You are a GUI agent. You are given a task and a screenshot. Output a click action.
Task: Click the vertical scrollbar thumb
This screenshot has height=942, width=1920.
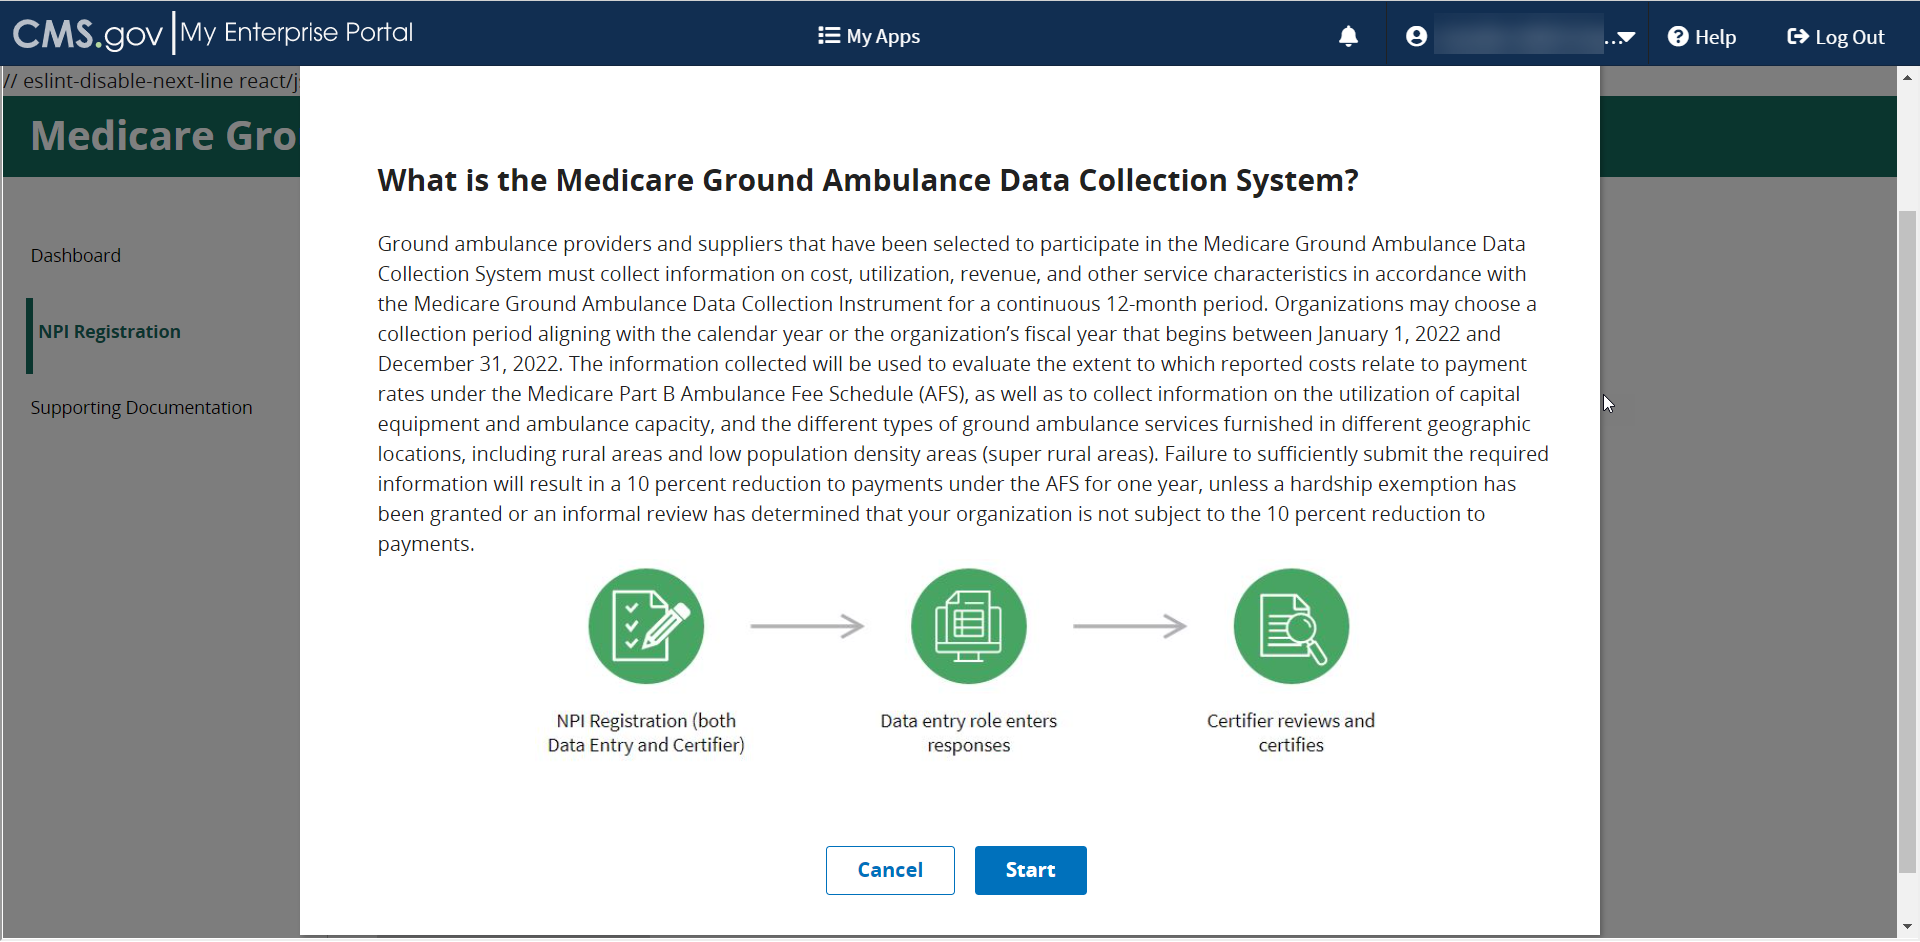[x=1908, y=540]
